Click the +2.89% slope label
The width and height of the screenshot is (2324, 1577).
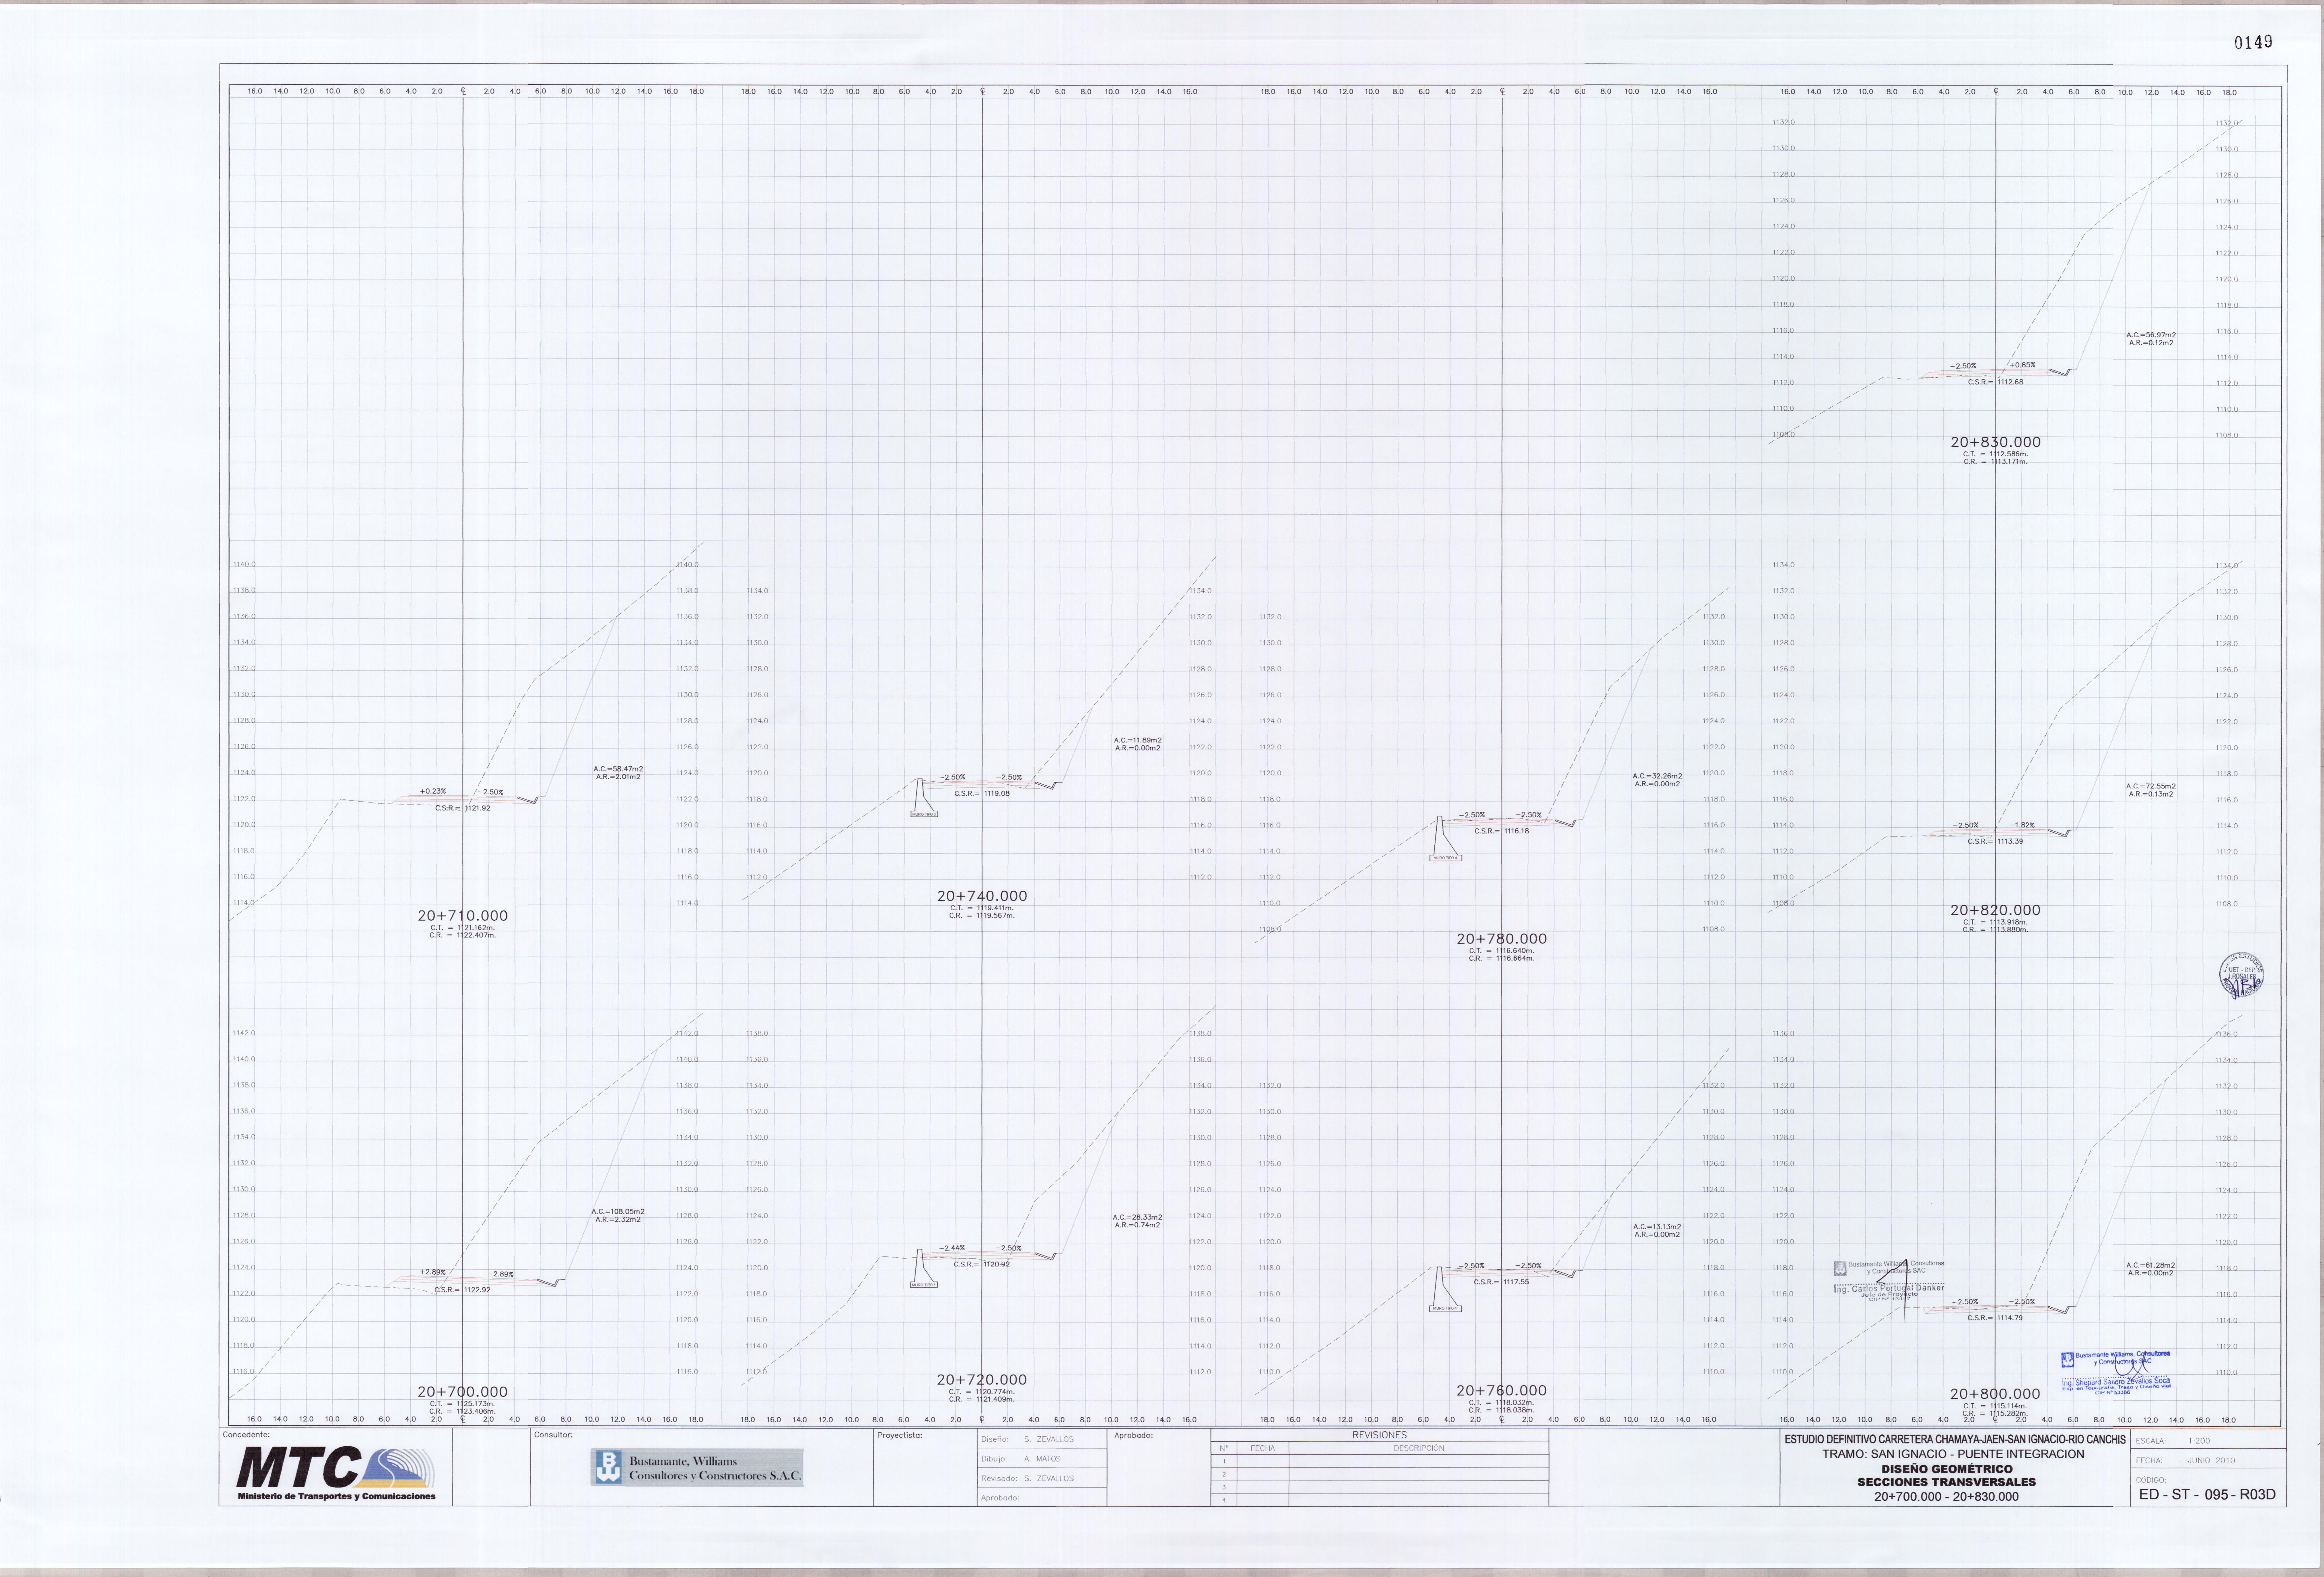pyautogui.click(x=433, y=1272)
